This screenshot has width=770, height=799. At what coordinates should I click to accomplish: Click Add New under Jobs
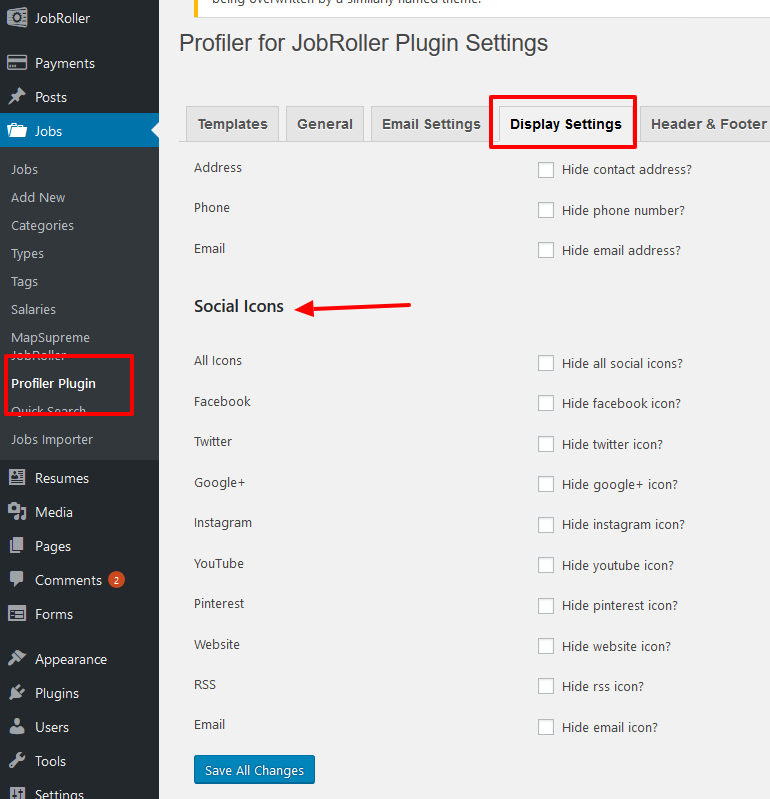[x=38, y=198]
